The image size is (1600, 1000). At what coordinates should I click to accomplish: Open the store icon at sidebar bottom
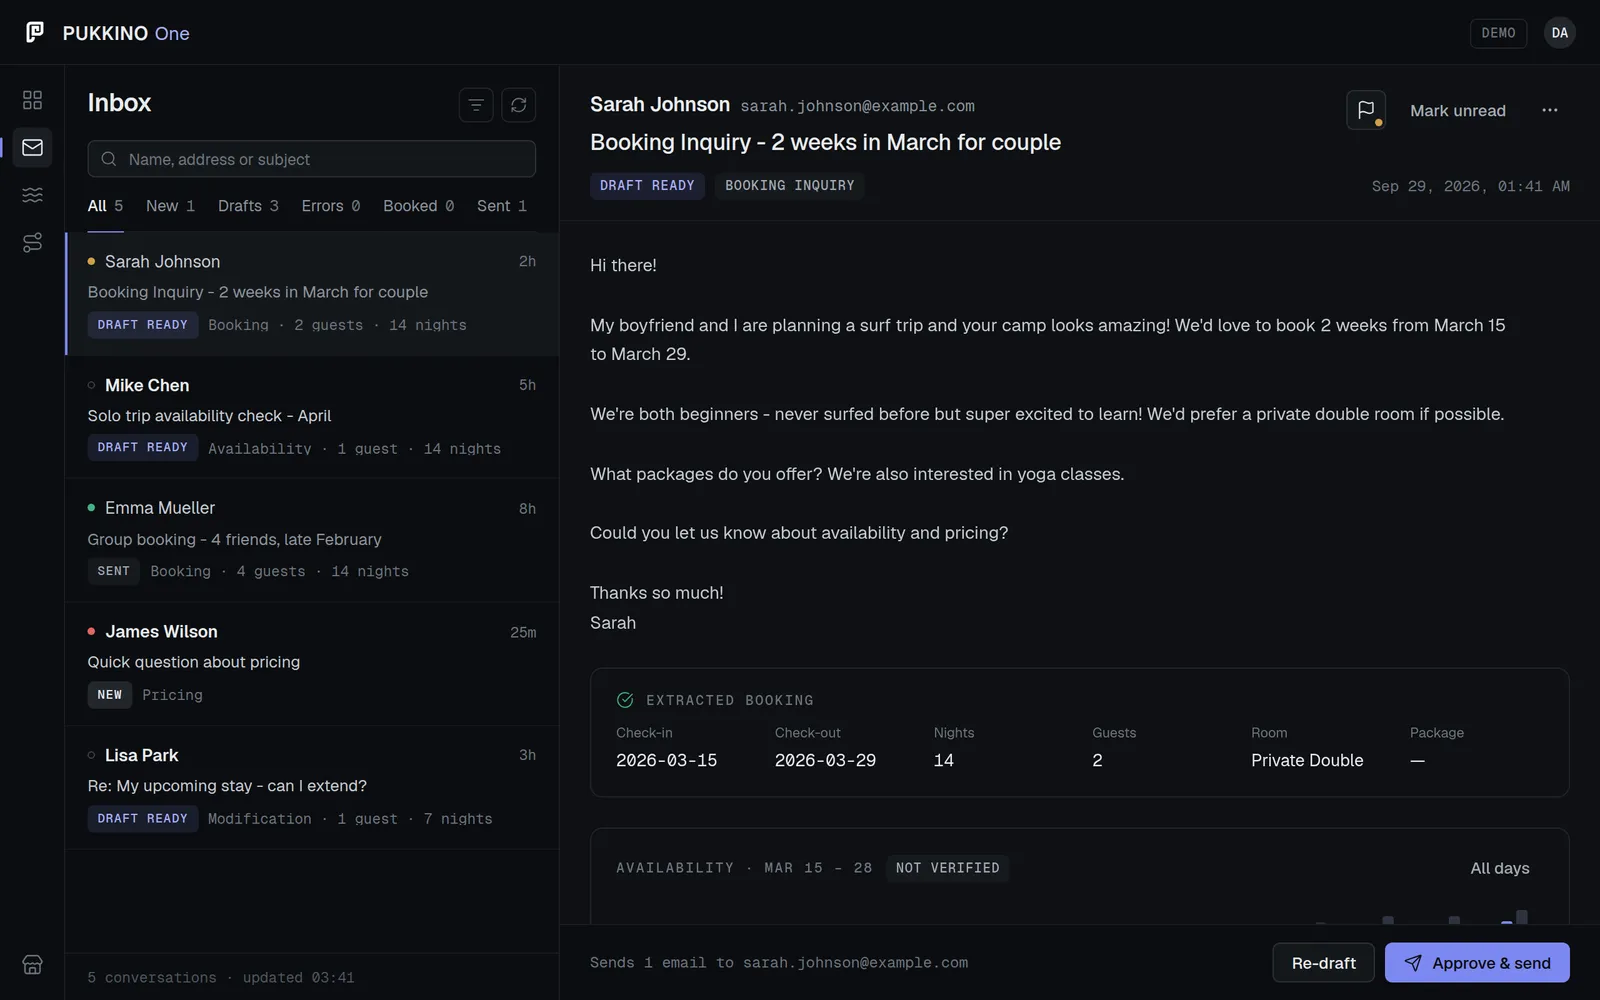(32, 965)
